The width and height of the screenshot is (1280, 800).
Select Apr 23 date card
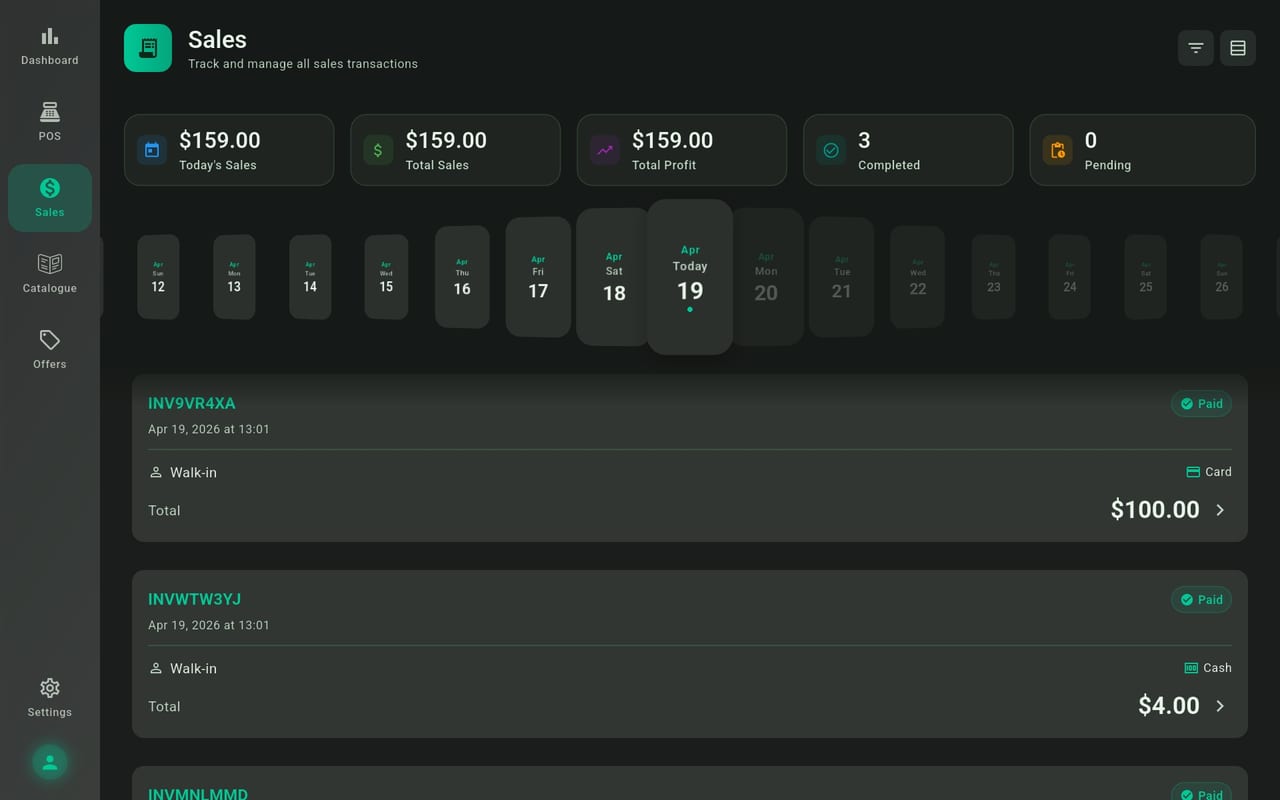994,277
